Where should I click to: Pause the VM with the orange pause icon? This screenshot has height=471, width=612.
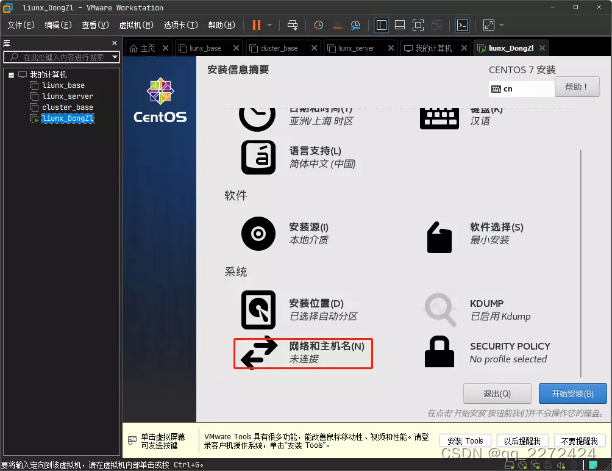tap(256, 25)
